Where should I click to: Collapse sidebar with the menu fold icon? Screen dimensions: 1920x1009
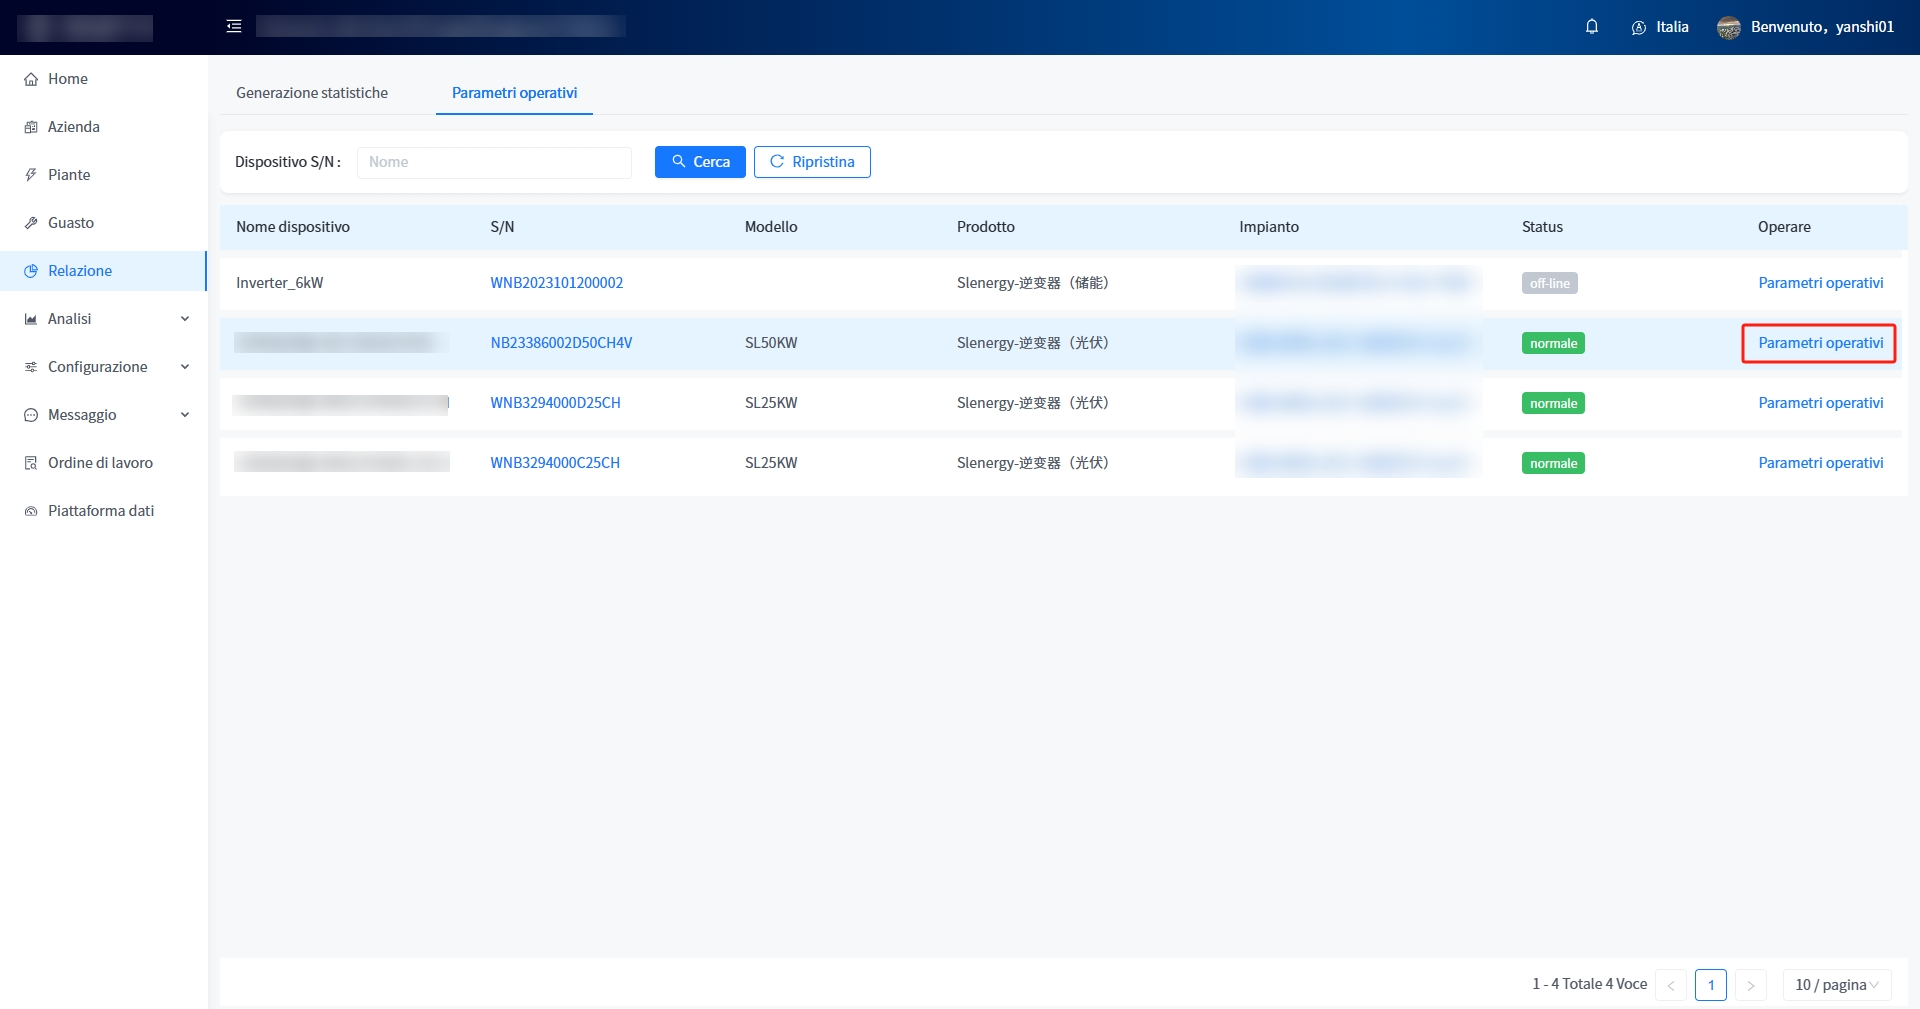[234, 27]
